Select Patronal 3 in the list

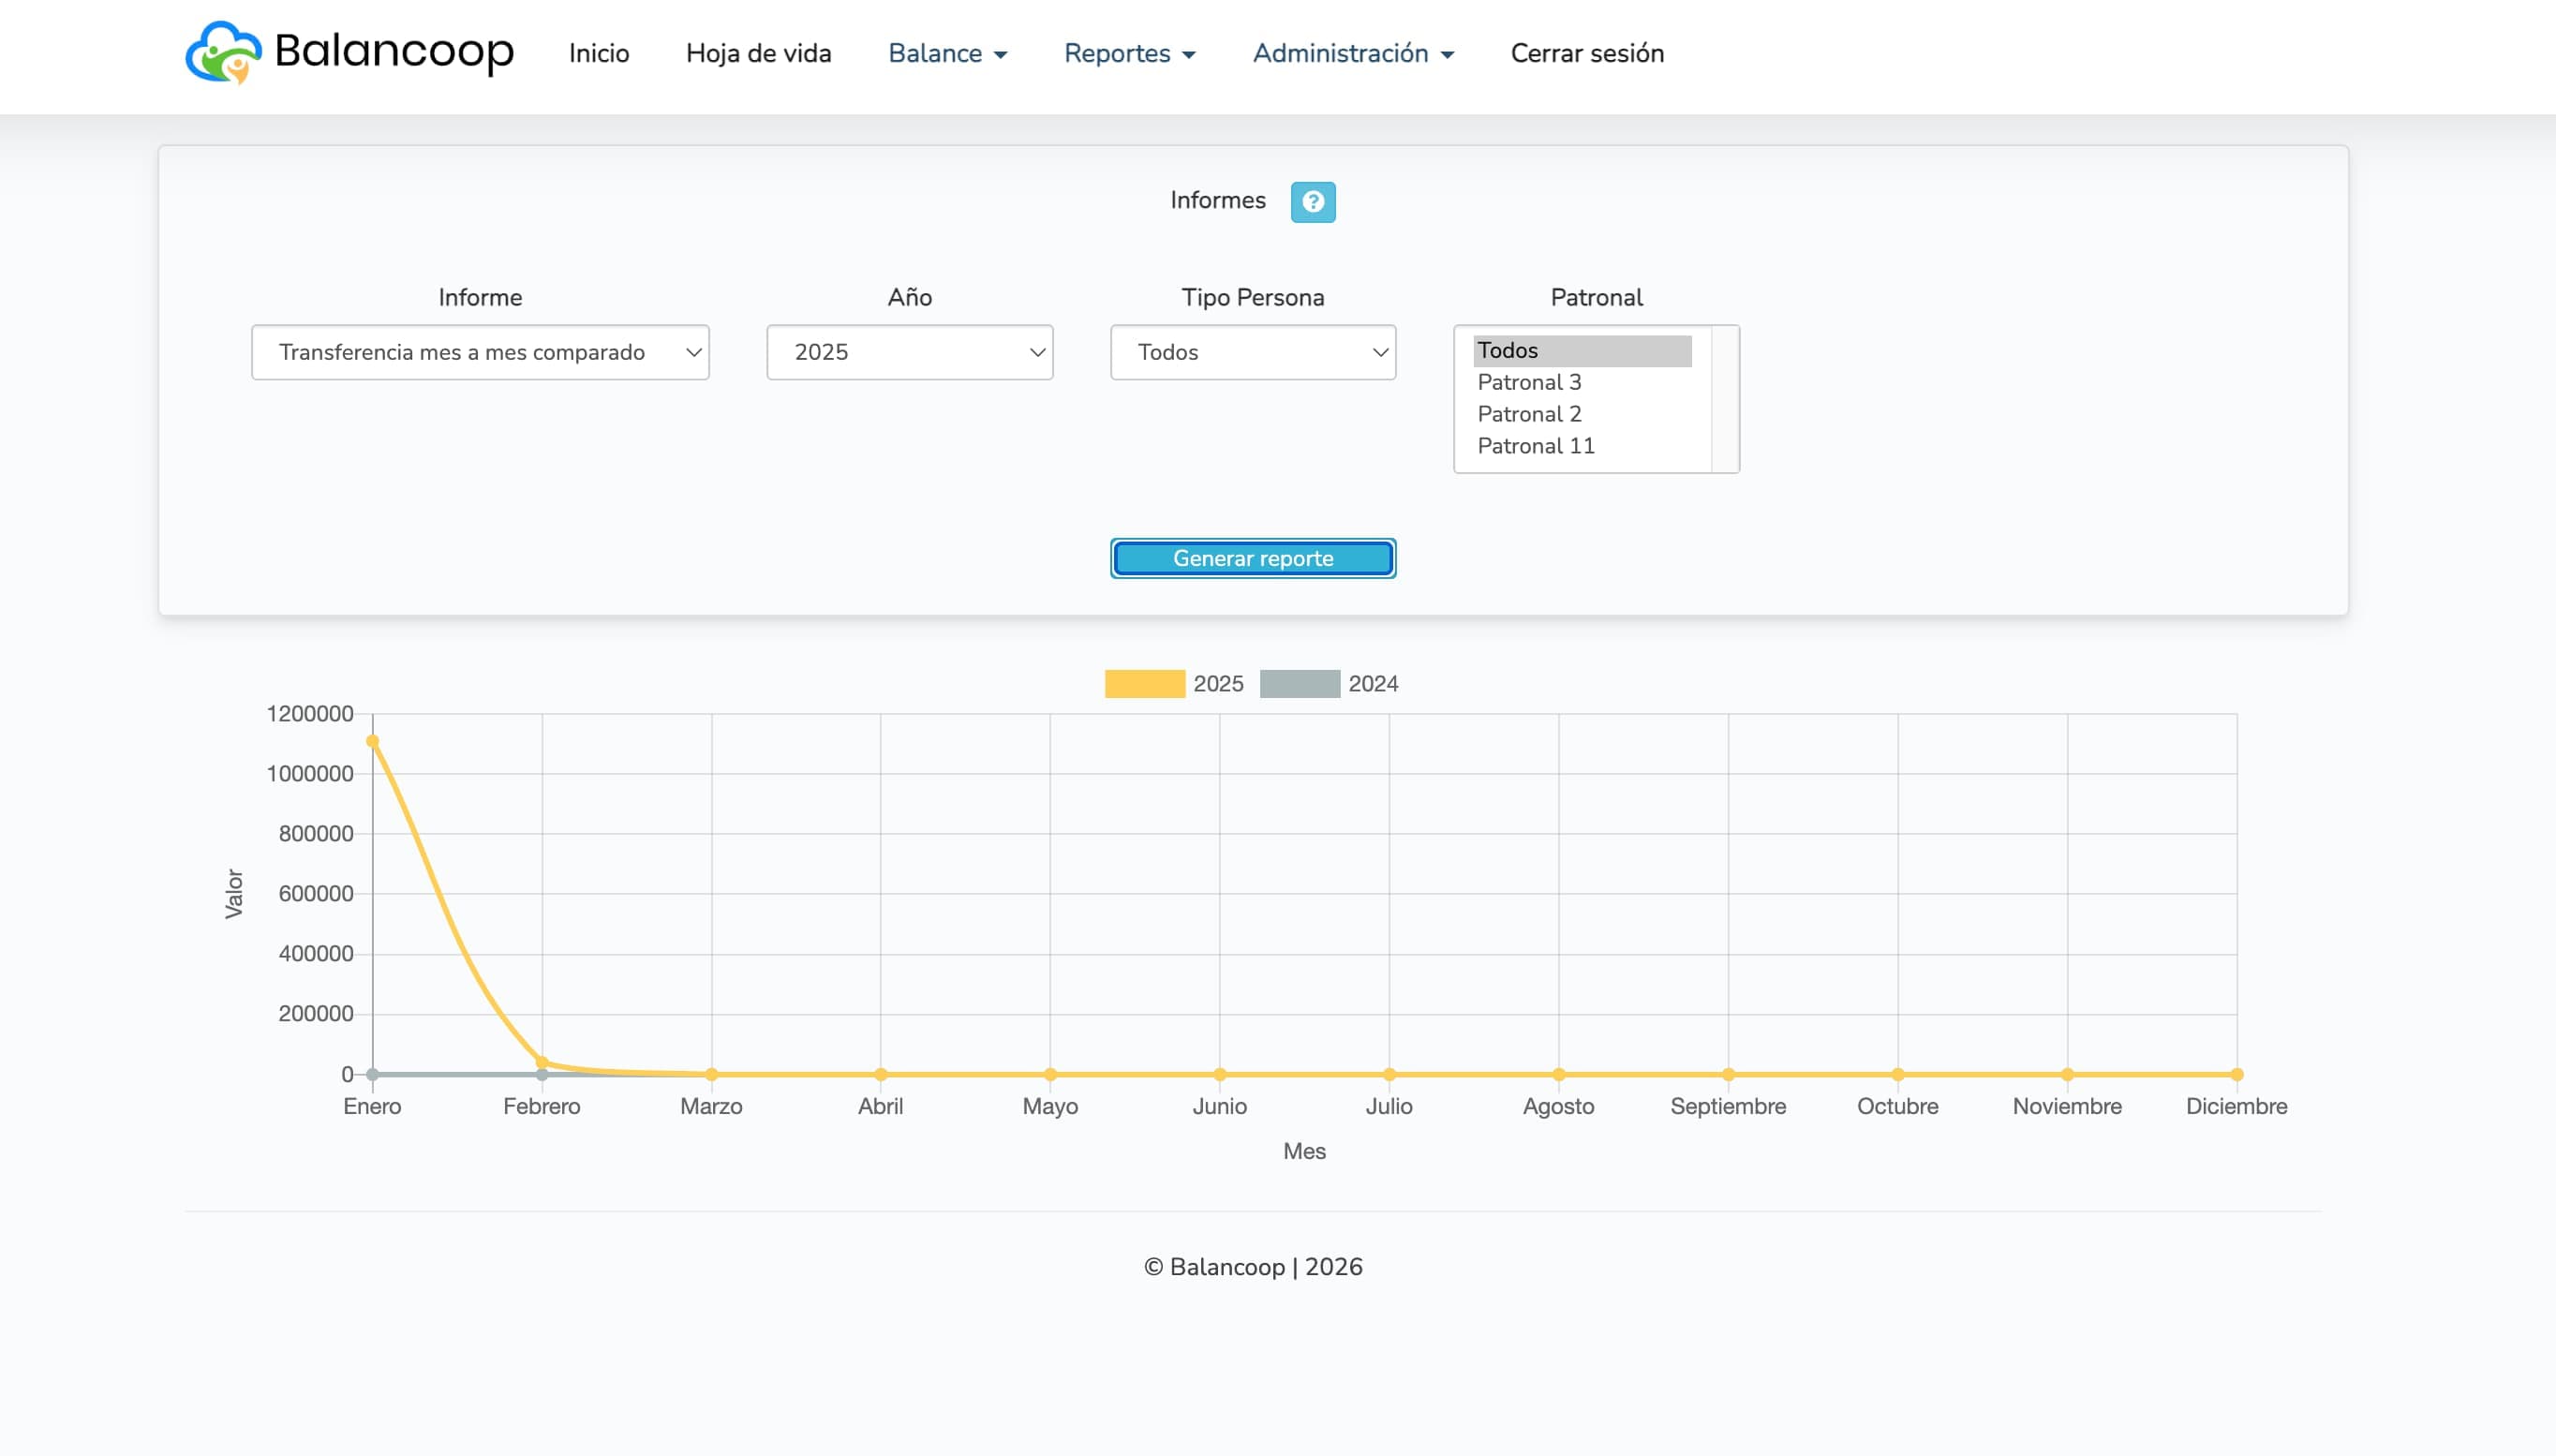(x=1529, y=382)
